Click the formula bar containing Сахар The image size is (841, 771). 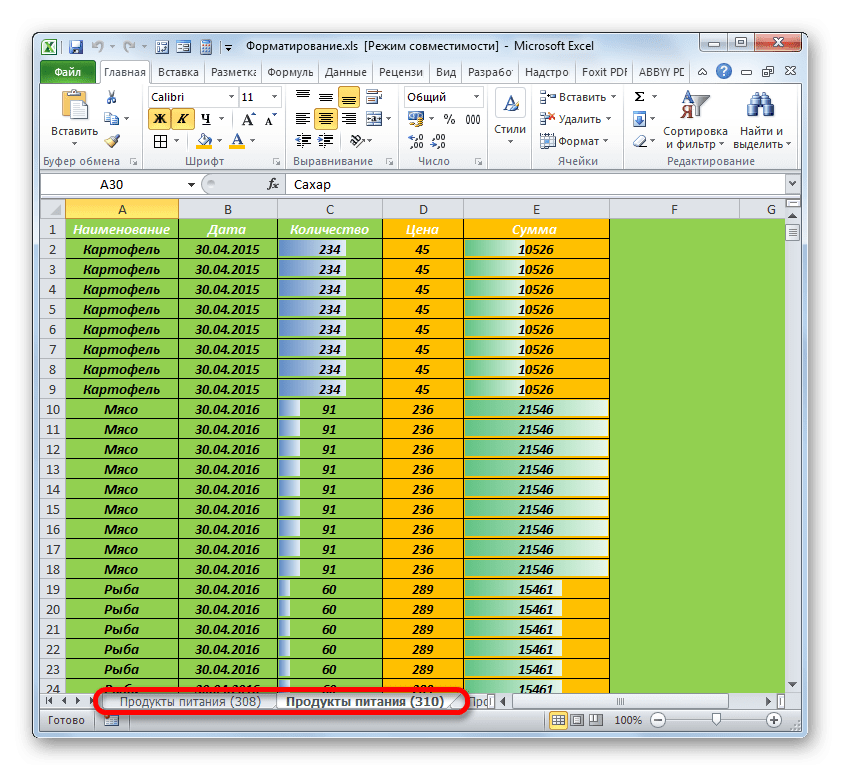pos(535,185)
